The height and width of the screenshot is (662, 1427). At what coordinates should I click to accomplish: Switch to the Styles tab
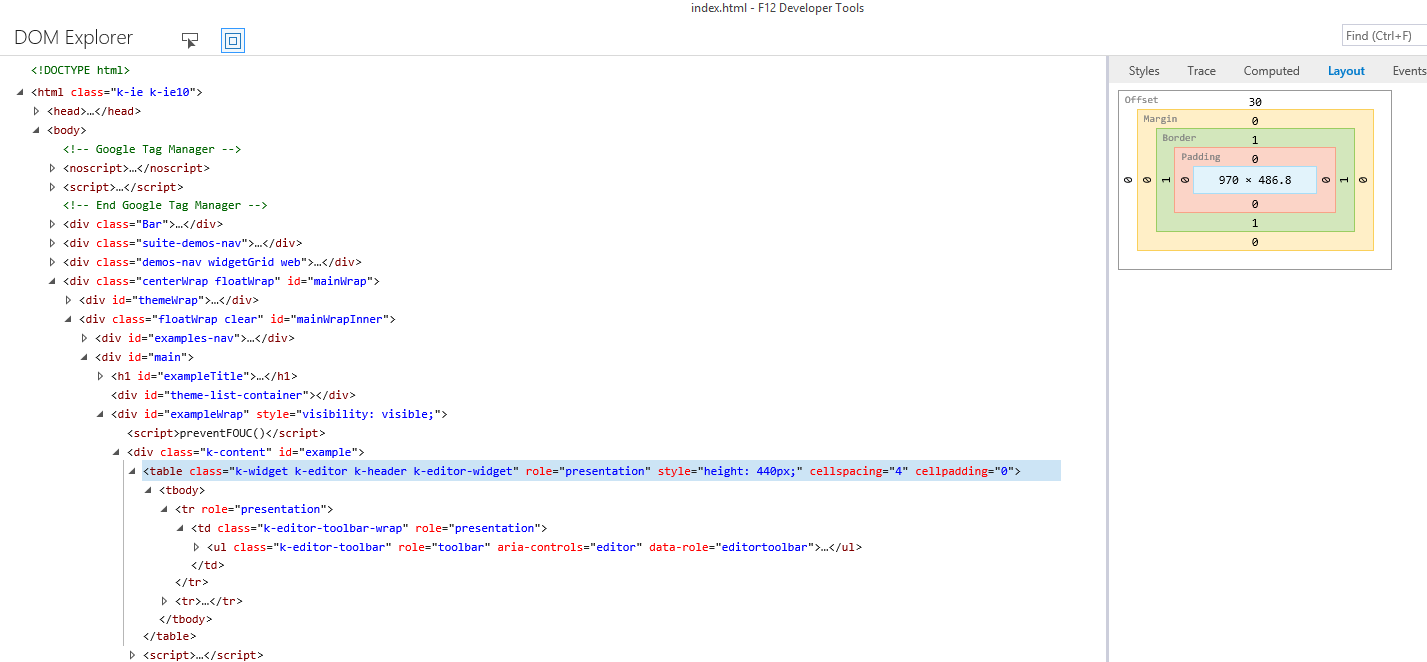click(1144, 71)
